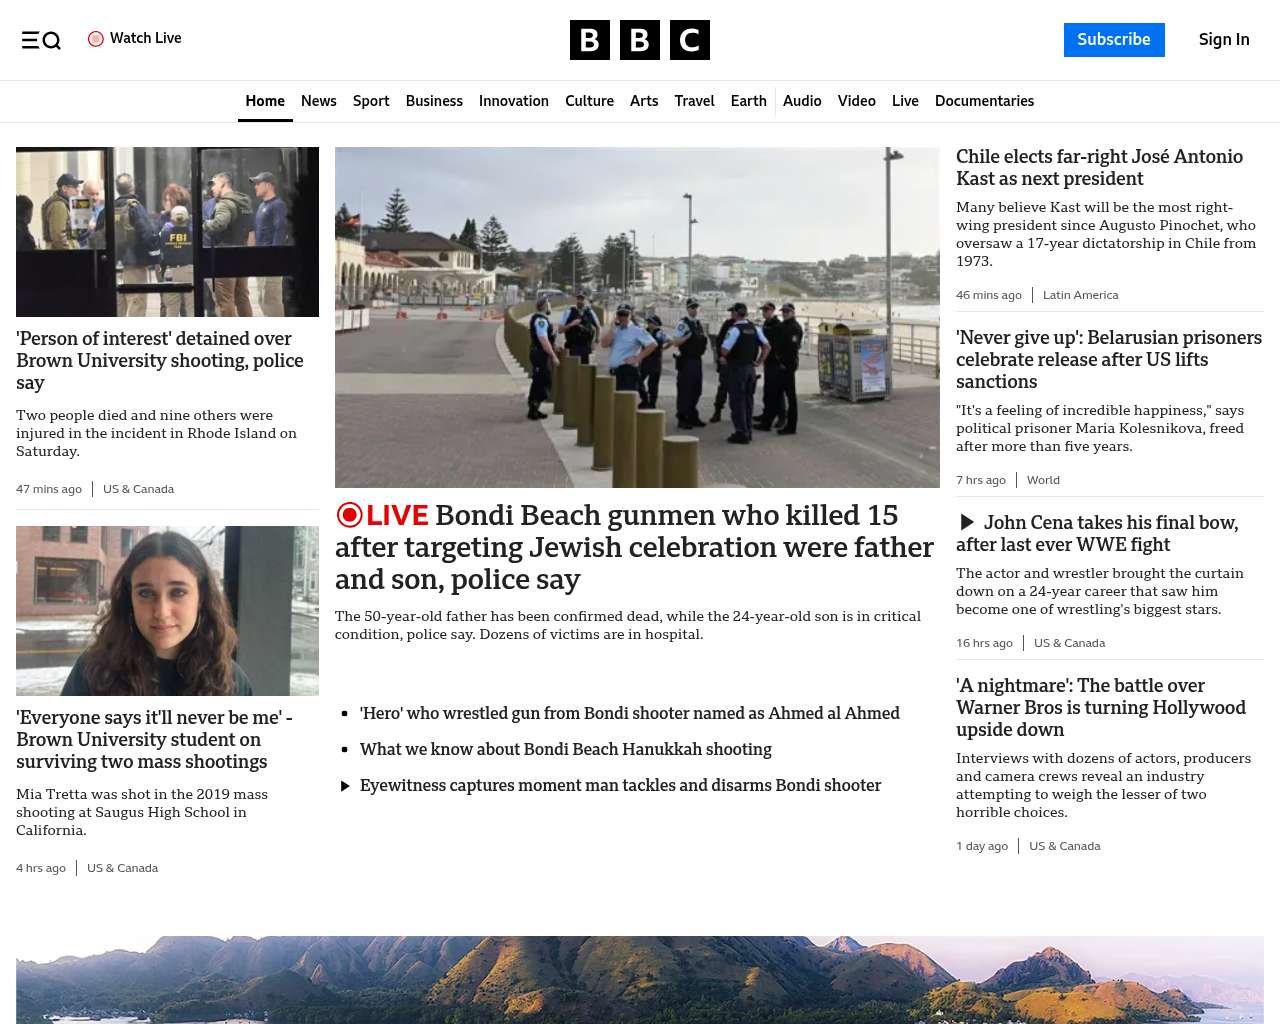Click Sign In
Screen dimensions: 1280x1024
pos(1224,40)
